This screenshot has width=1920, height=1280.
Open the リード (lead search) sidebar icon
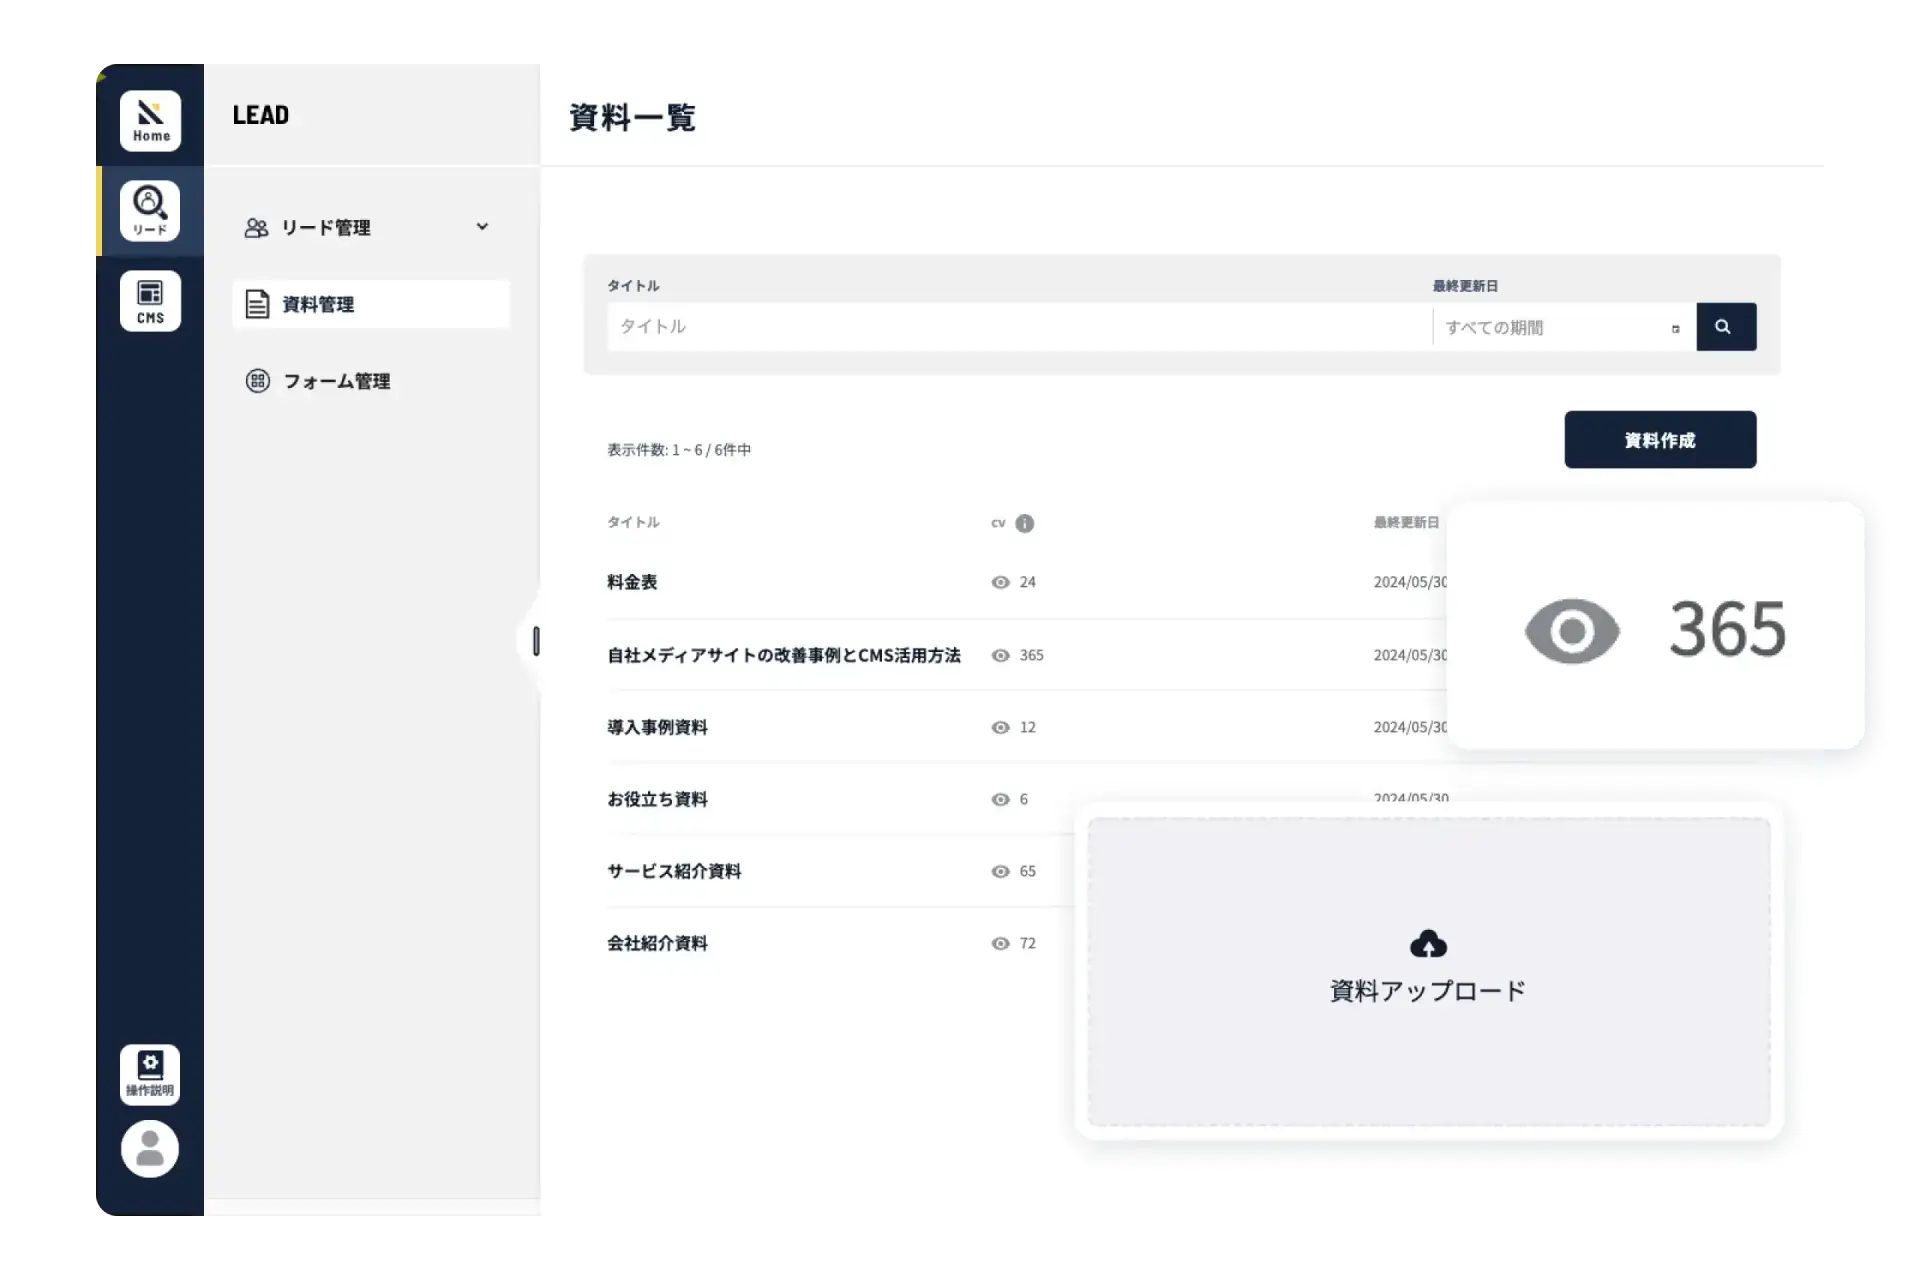pyautogui.click(x=150, y=211)
